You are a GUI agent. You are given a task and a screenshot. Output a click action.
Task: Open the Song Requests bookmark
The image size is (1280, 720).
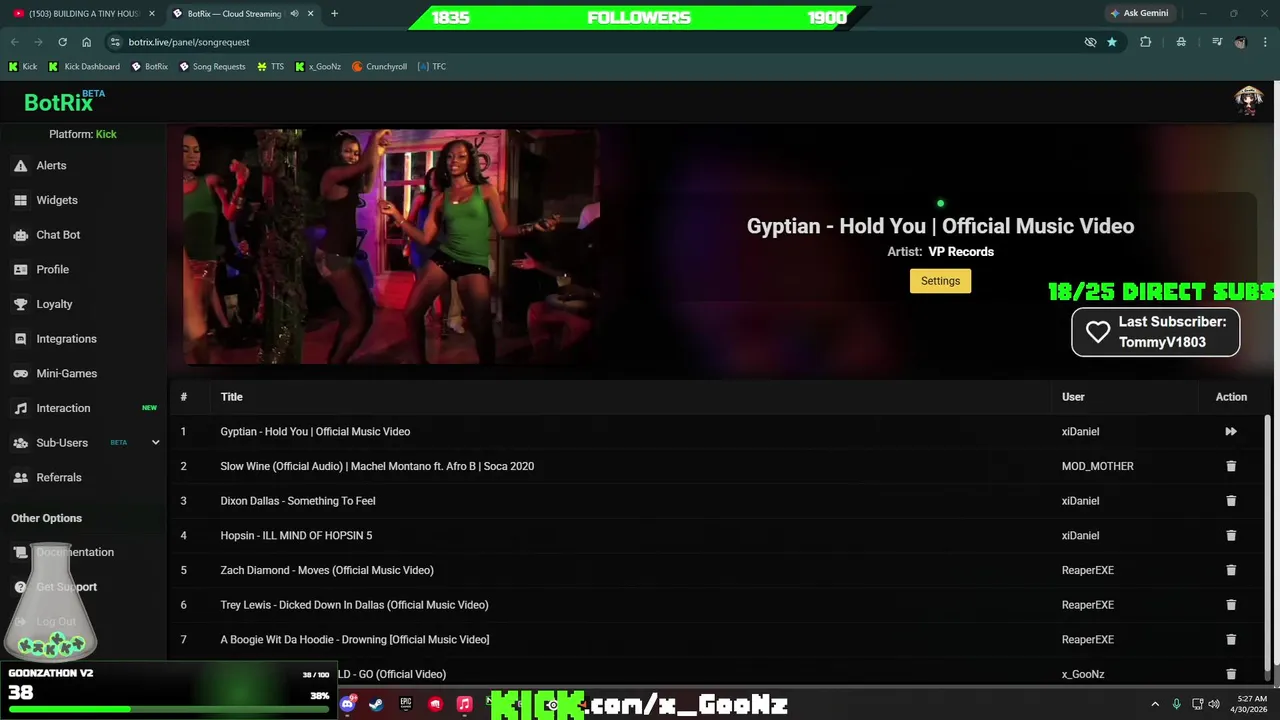[x=212, y=67]
